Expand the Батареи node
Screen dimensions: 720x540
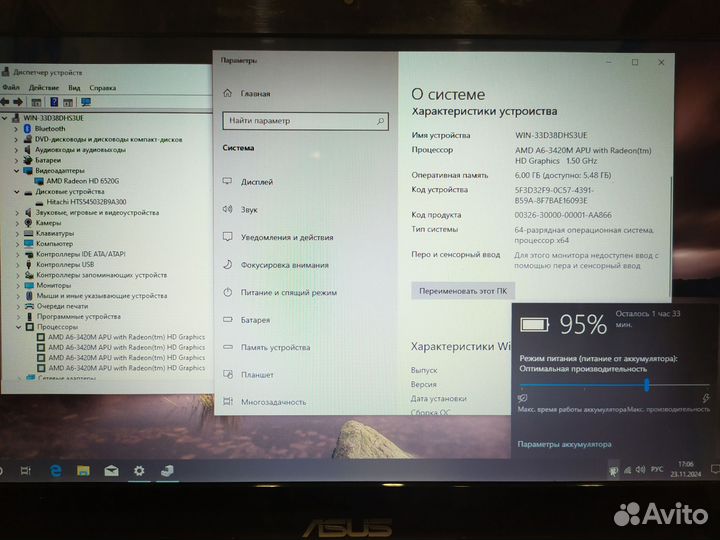pyautogui.click(x=16, y=160)
